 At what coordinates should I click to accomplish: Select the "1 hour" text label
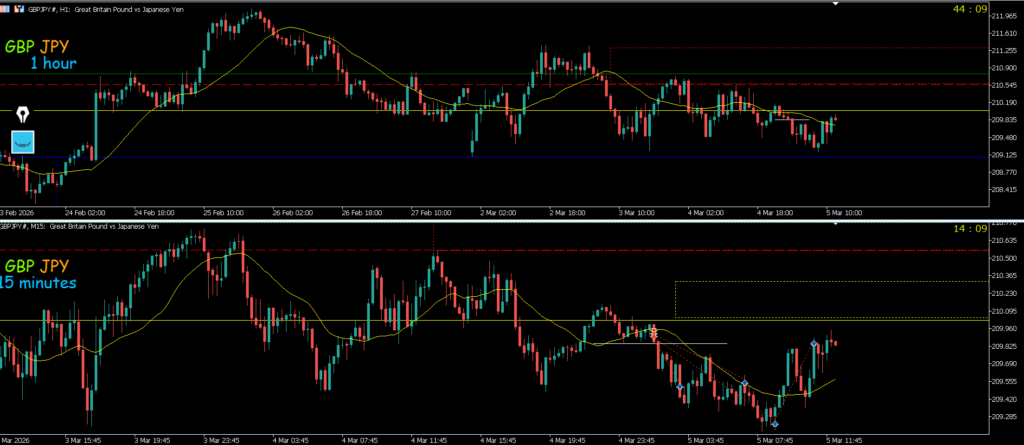pos(53,64)
